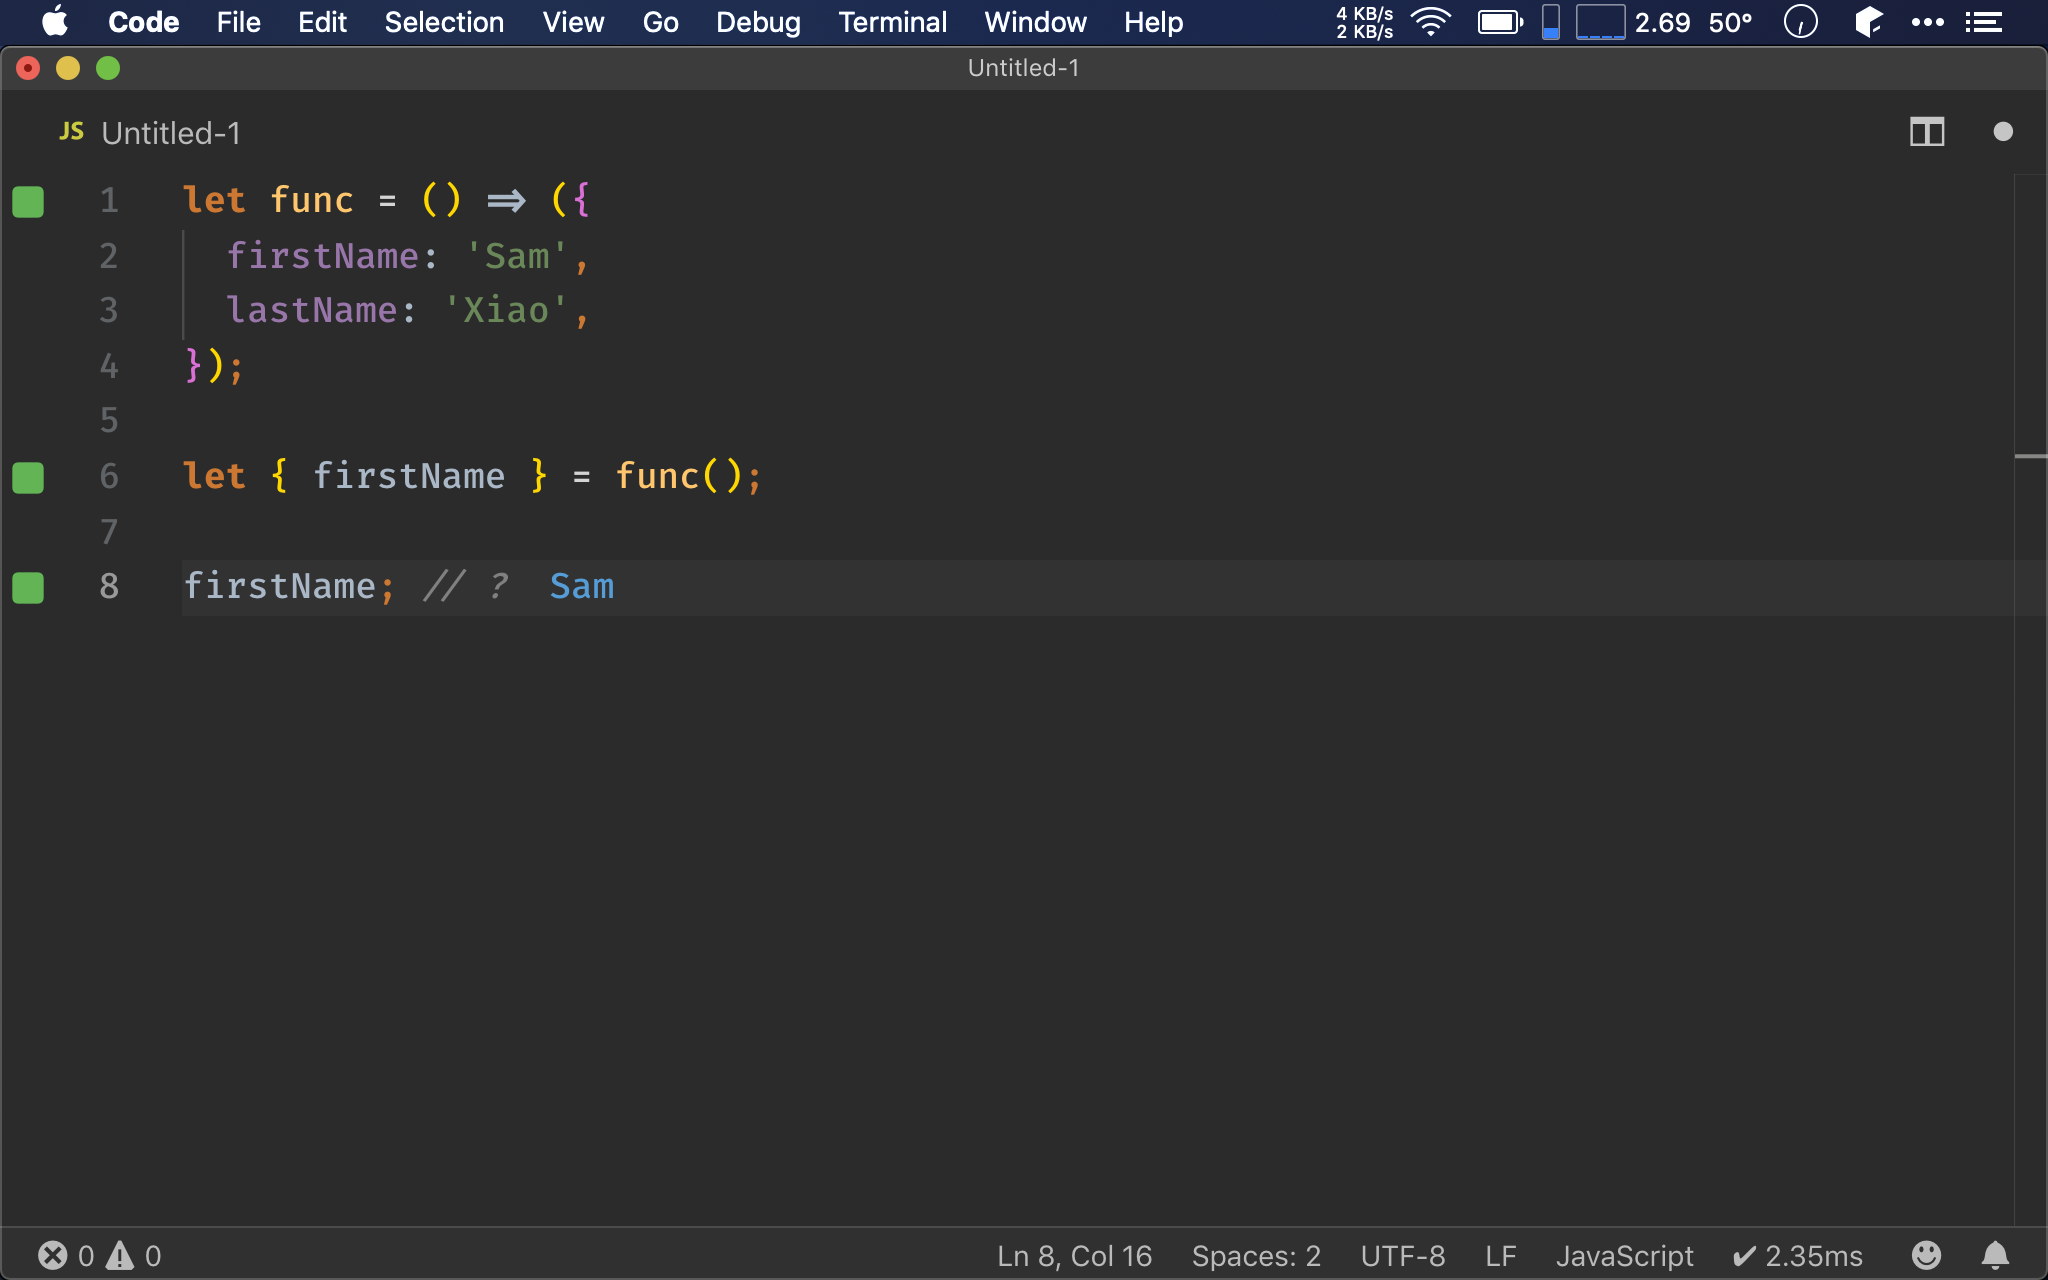Open the Spaces: 2 indentation selector
This screenshot has height=1280, width=2048.
pyautogui.click(x=1256, y=1255)
